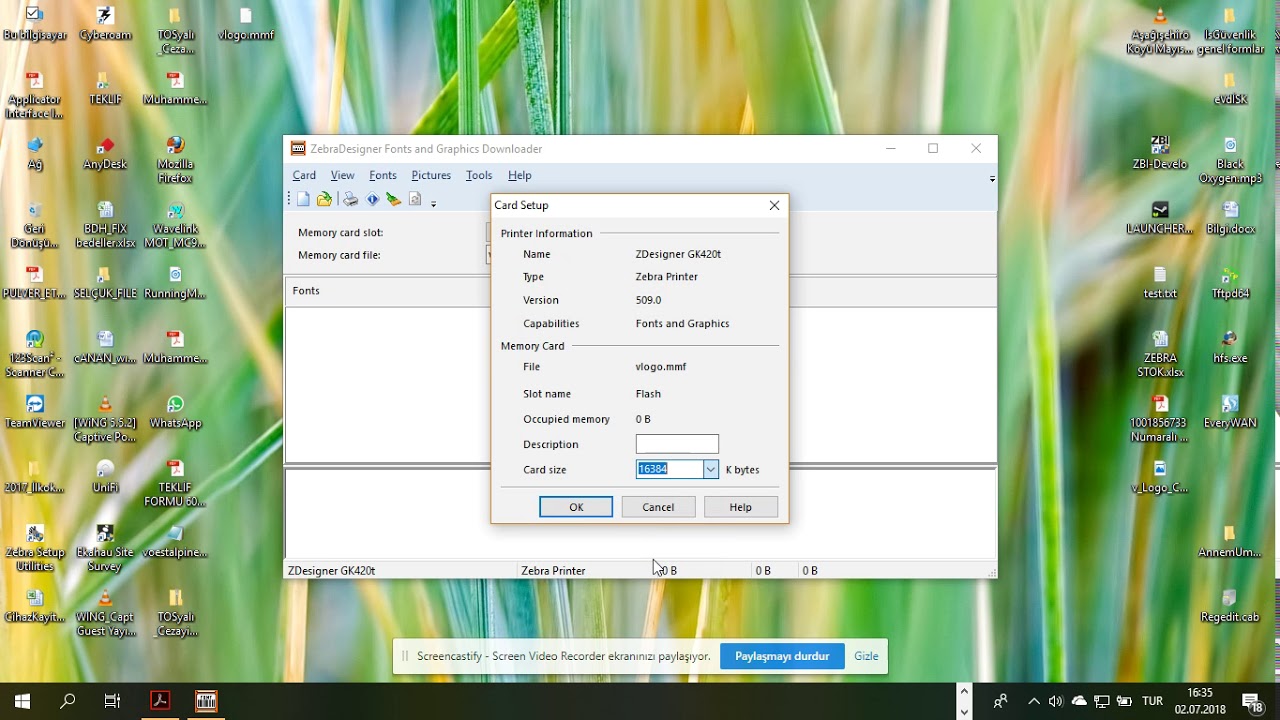Open the Tools menu
Screen dimensions: 1280x720
[479, 175]
